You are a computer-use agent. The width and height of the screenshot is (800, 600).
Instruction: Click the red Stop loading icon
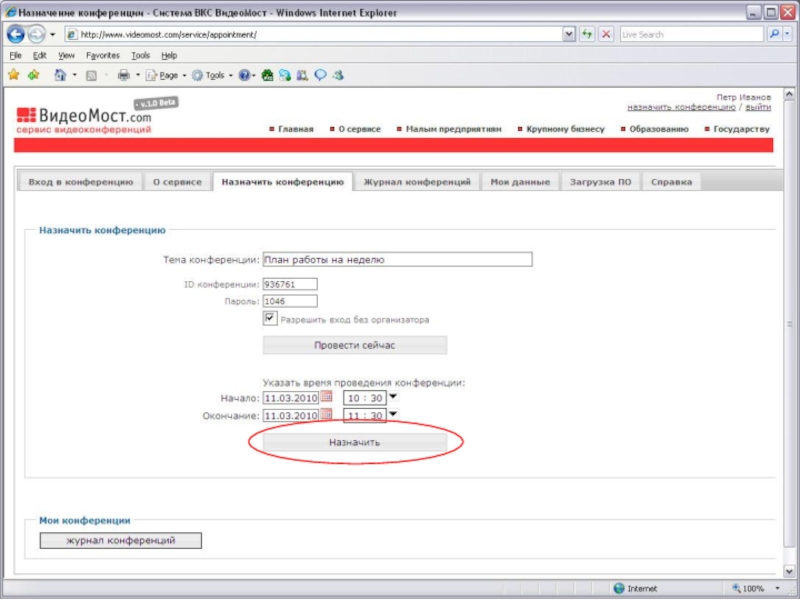(x=605, y=34)
